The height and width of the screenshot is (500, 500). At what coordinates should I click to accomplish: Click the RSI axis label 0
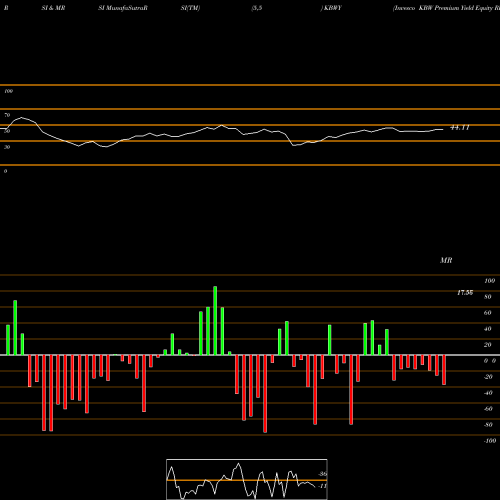(x=5, y=171)
